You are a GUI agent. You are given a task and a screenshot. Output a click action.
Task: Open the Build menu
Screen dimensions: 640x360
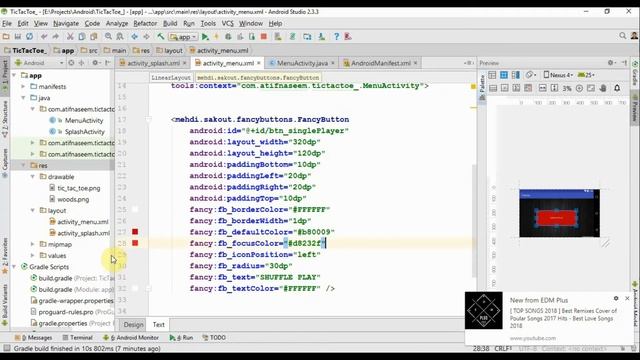point(170,24)
